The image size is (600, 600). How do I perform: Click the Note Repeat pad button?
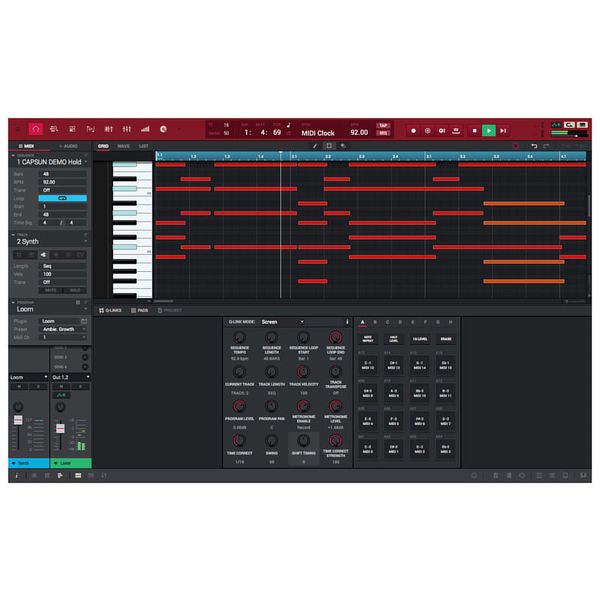(368, 339)
